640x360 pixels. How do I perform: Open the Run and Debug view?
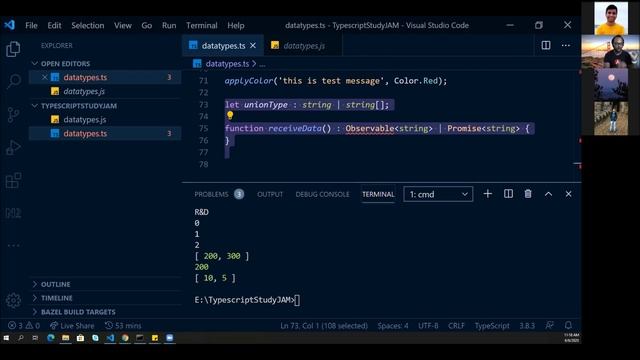[13, 147]
